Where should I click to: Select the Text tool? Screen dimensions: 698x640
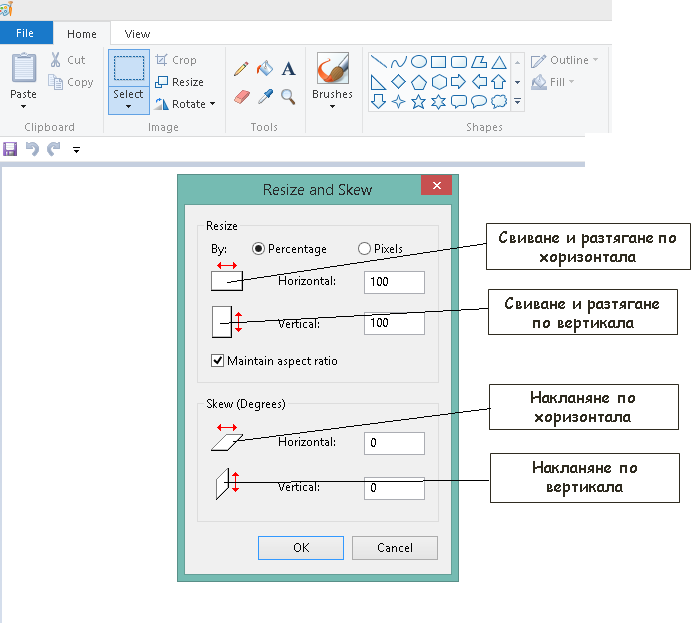click(x=288, y=69)
